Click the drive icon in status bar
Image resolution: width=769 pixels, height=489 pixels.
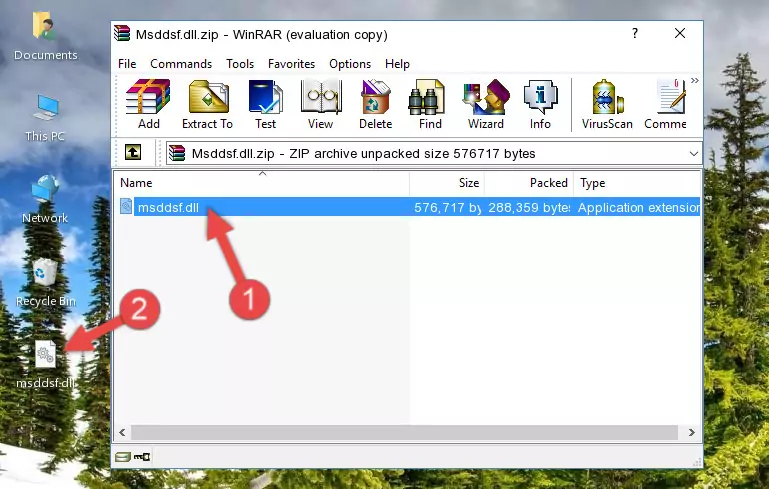pos(123,457)
